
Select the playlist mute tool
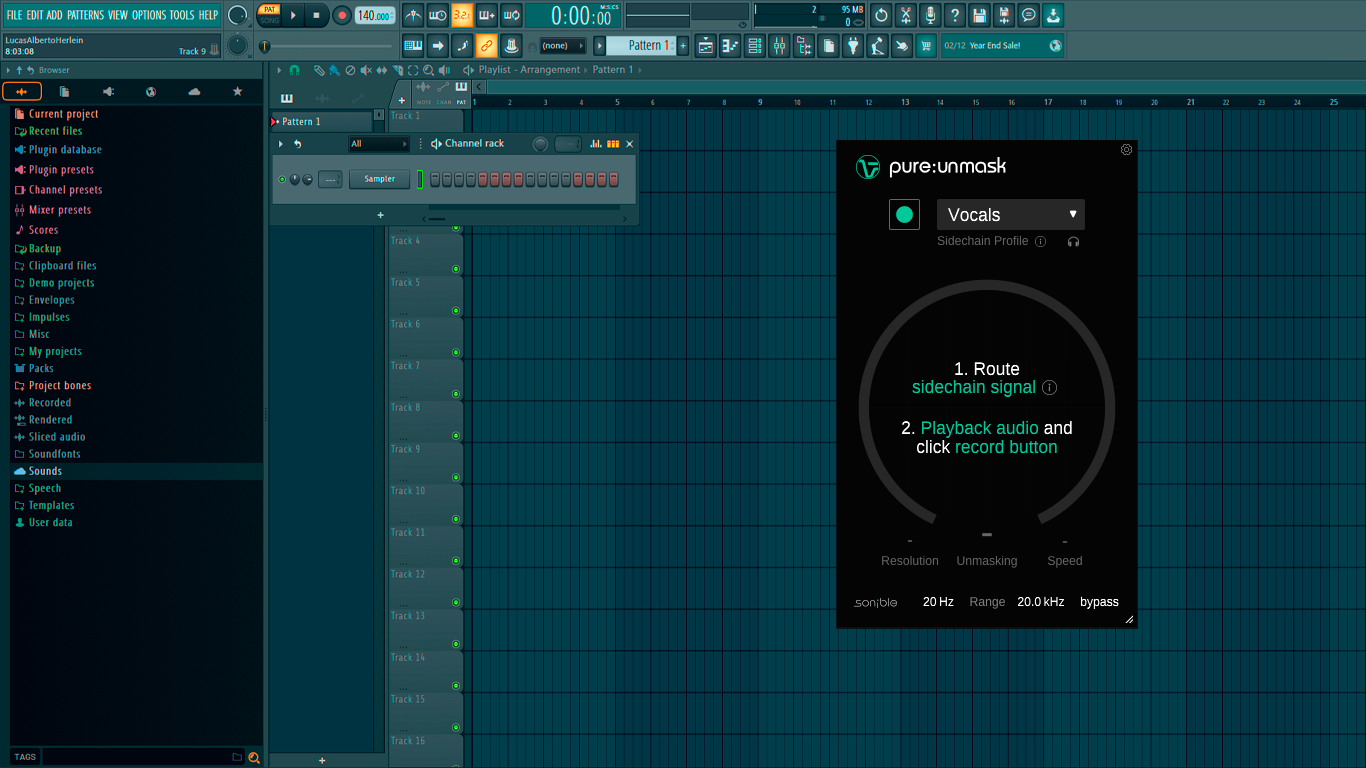[x=366, y=70]
